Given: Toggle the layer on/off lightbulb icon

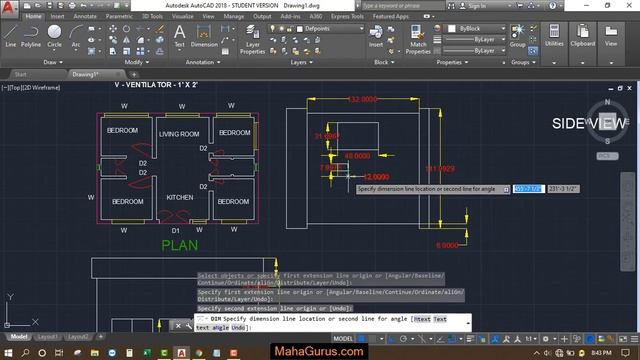Looking at the screenshot, I should coord(272,29).
